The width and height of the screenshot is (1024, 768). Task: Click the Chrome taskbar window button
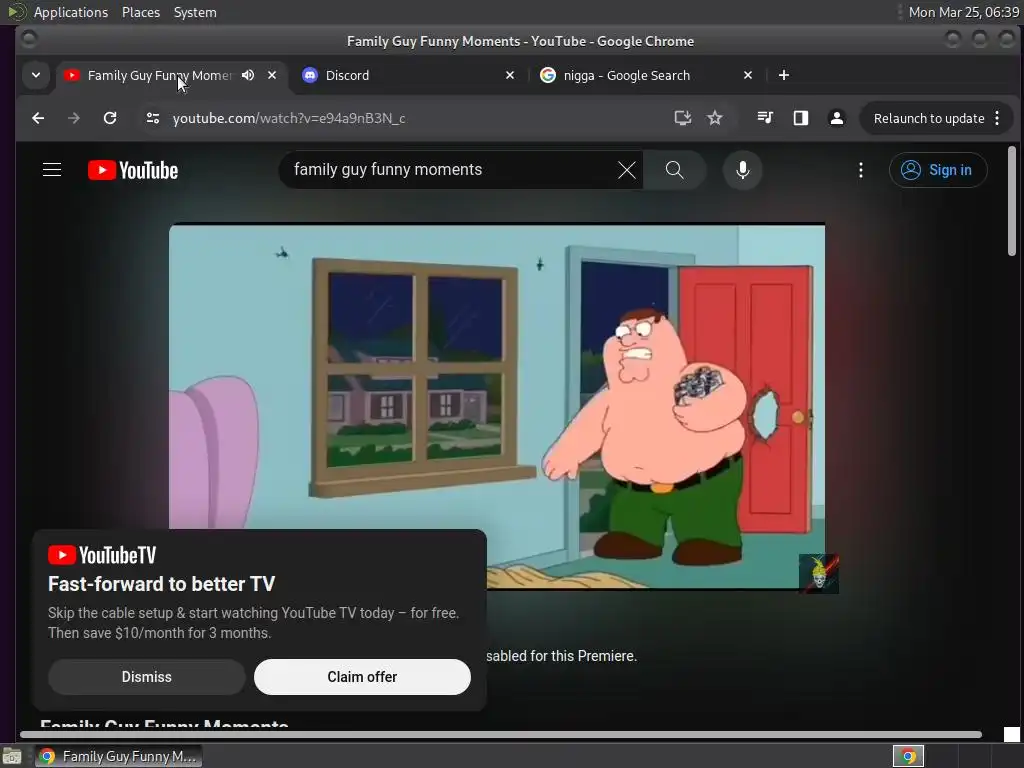click(x=119, y=756)
